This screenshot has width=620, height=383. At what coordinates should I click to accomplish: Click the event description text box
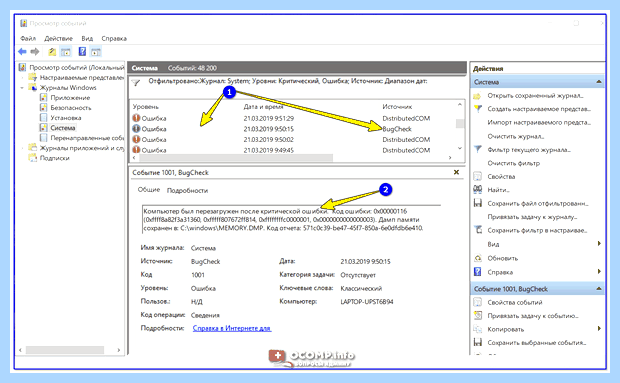[291, 219]
